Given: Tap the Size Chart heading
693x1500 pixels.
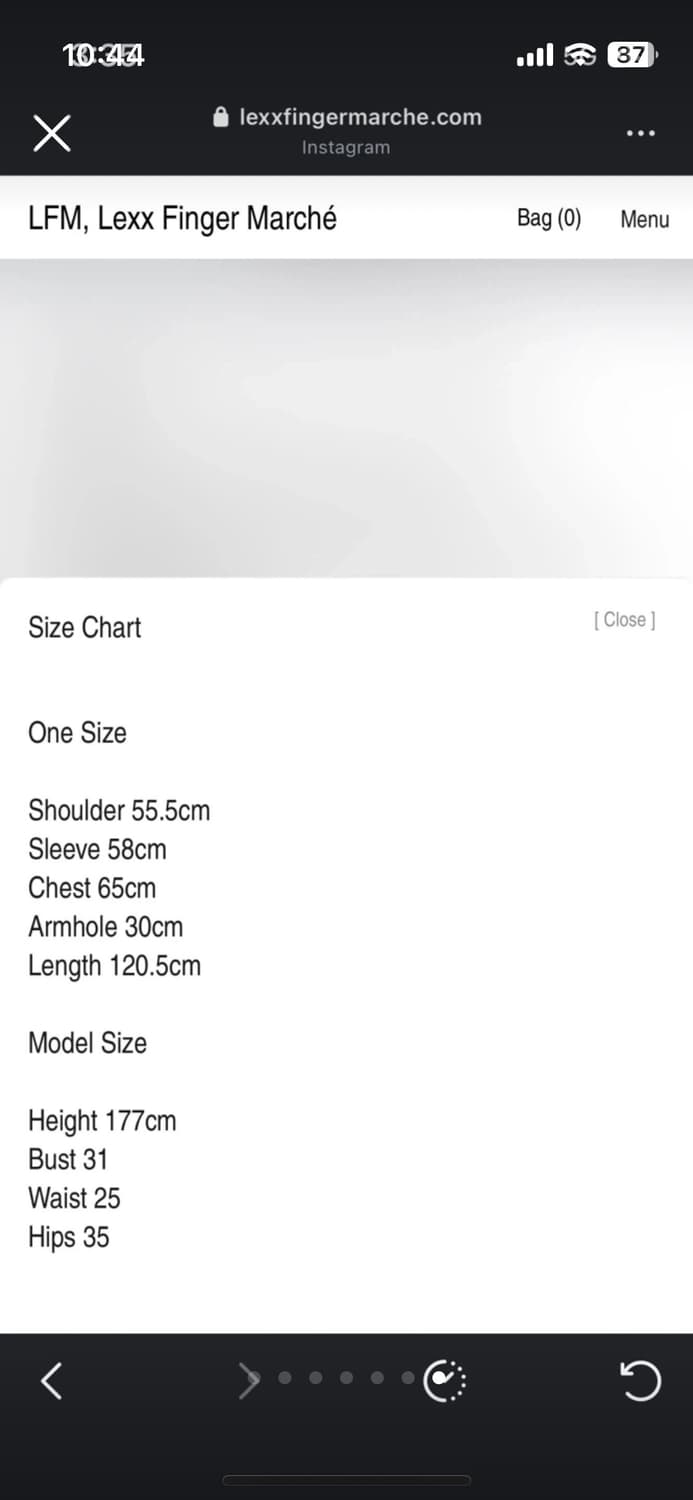Looking at the screenshot, I should point(85,627).
